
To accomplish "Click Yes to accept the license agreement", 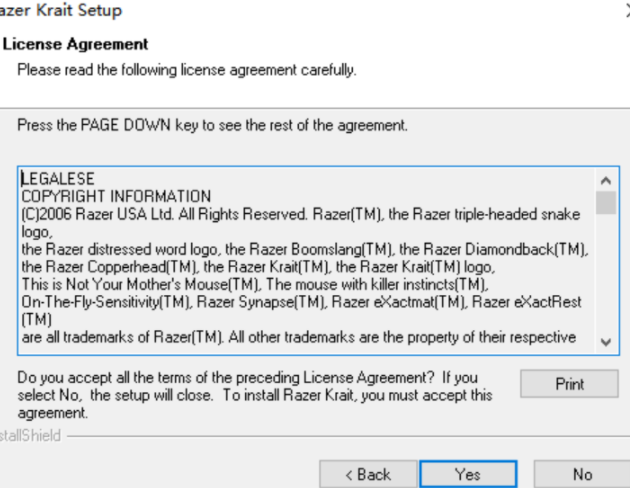I will (467, 474).
